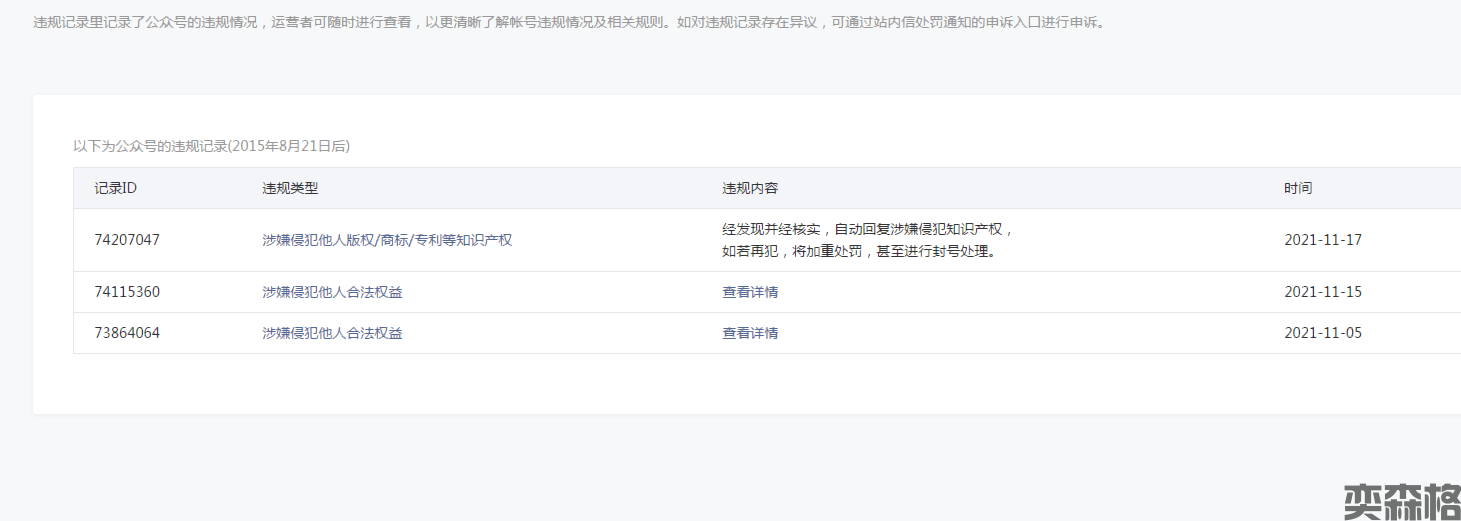The height and width of the screenshot is (521, 1461).
Task: Open 查看详情 for record 74115360
Action: pos(750,292)
